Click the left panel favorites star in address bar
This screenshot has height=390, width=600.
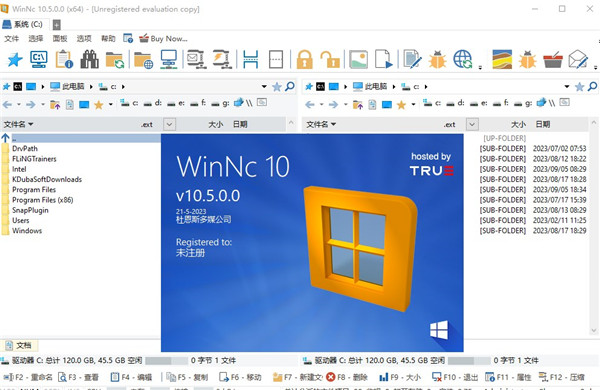[x=277, y=87]
